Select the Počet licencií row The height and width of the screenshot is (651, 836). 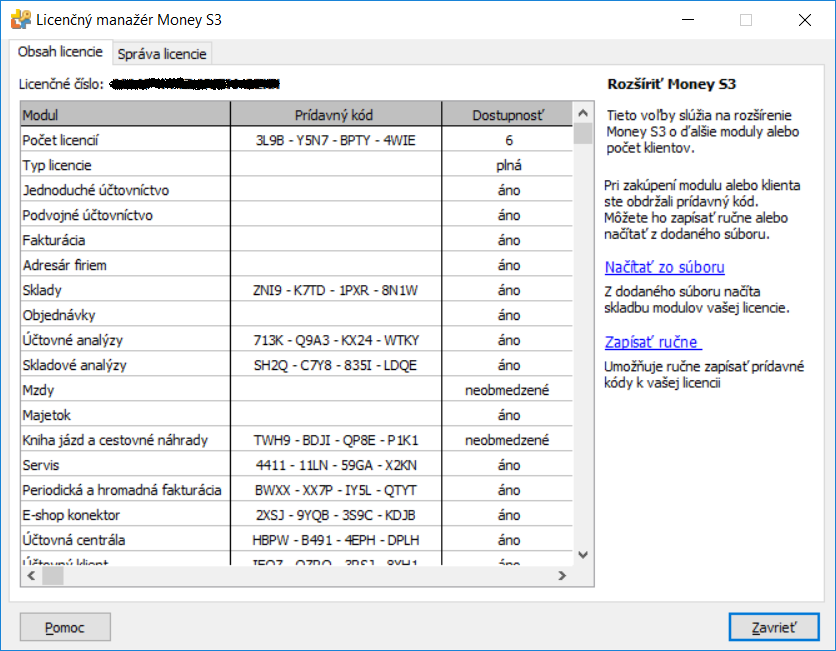point(296,140)
